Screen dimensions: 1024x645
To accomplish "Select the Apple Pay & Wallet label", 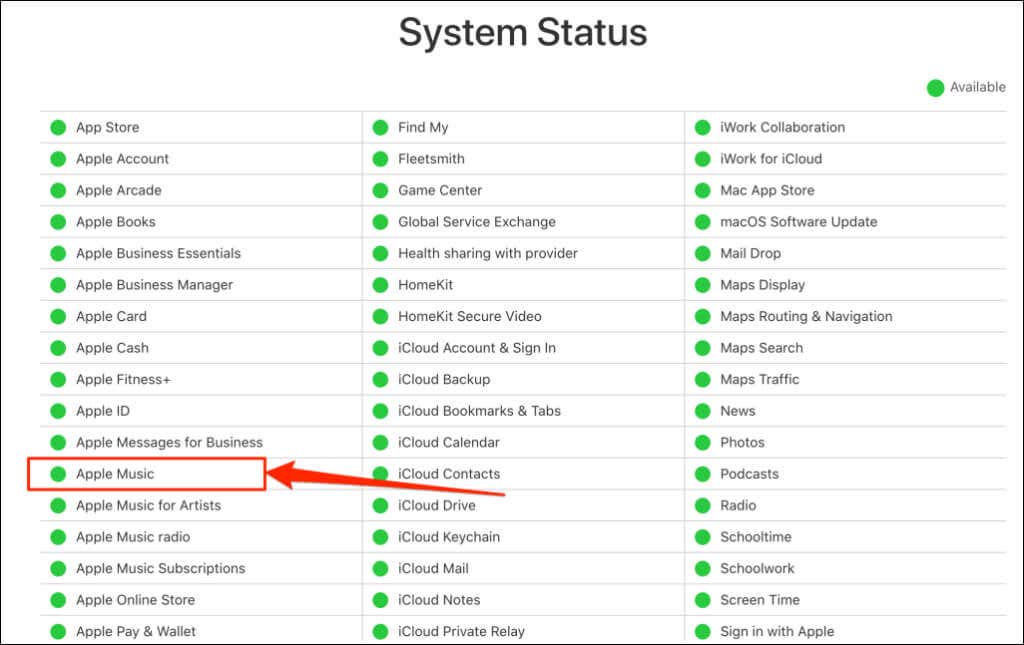I will pyautogui.click(x=136, y=631).
